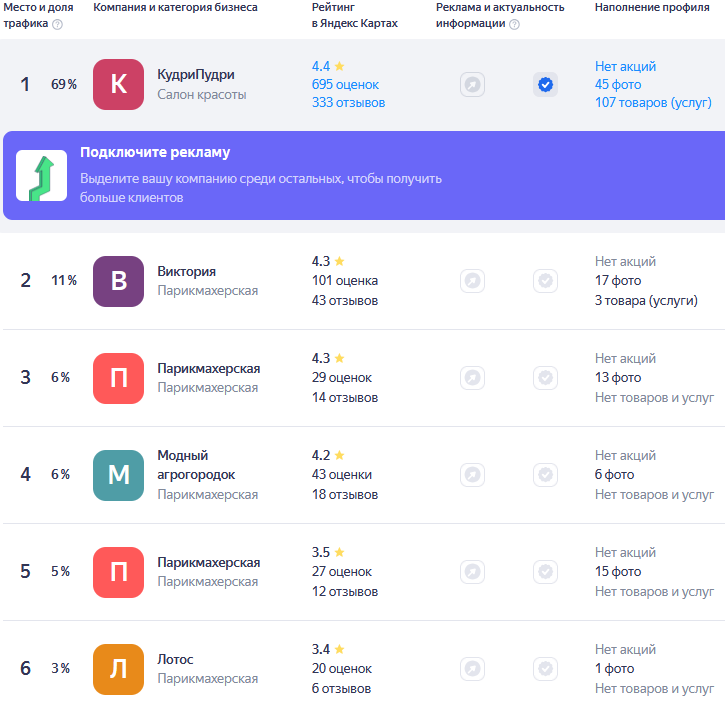Screen dimensions: 725x710
Task: Click the '20 оценок' text
Action: [341, 669]
